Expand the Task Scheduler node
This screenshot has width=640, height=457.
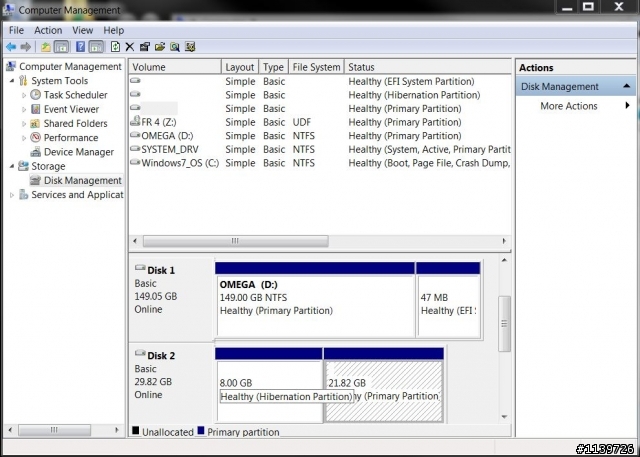25,95
